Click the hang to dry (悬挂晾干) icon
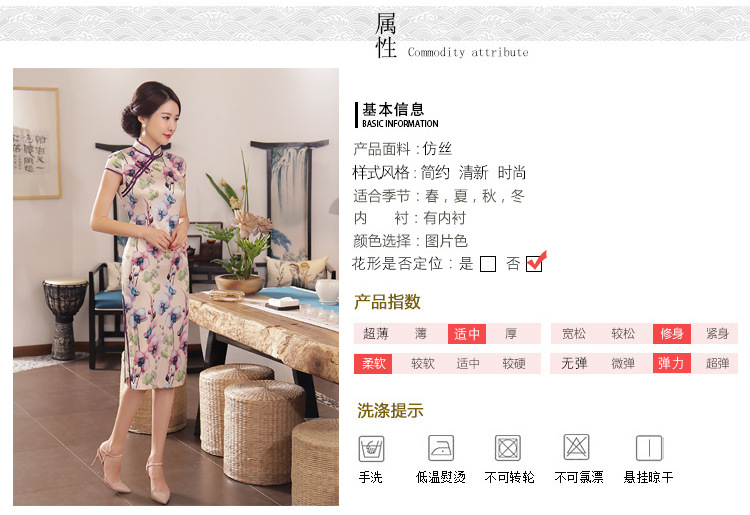Image resolution: width=750 pixels, height=515 pixels. (x=649, y=448)
